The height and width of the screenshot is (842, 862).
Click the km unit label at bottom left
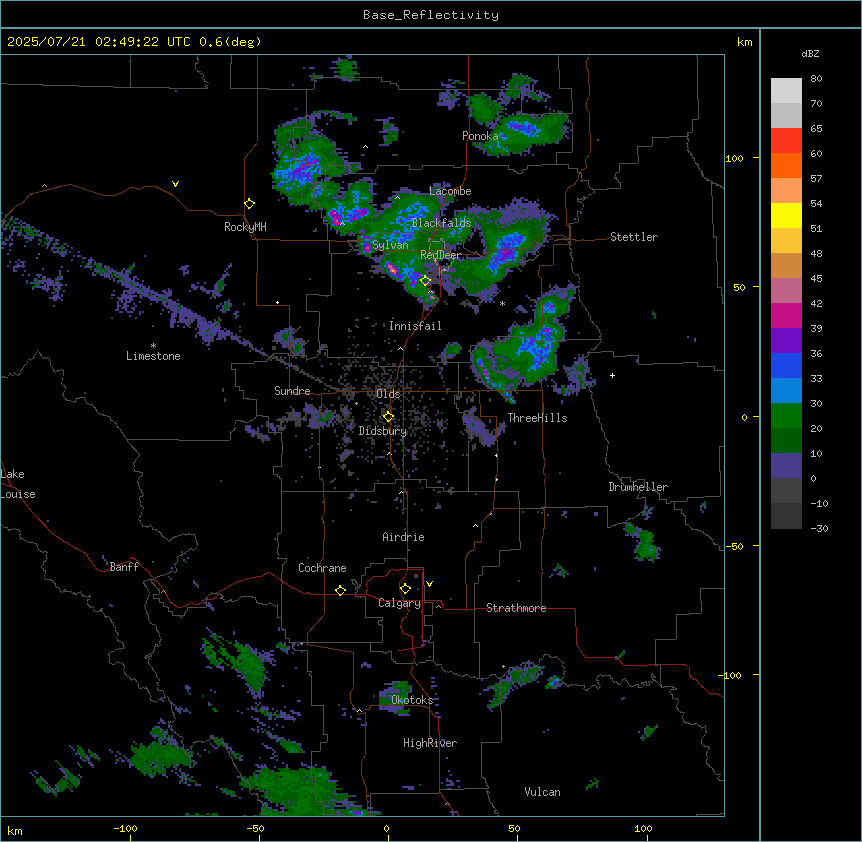15,830
